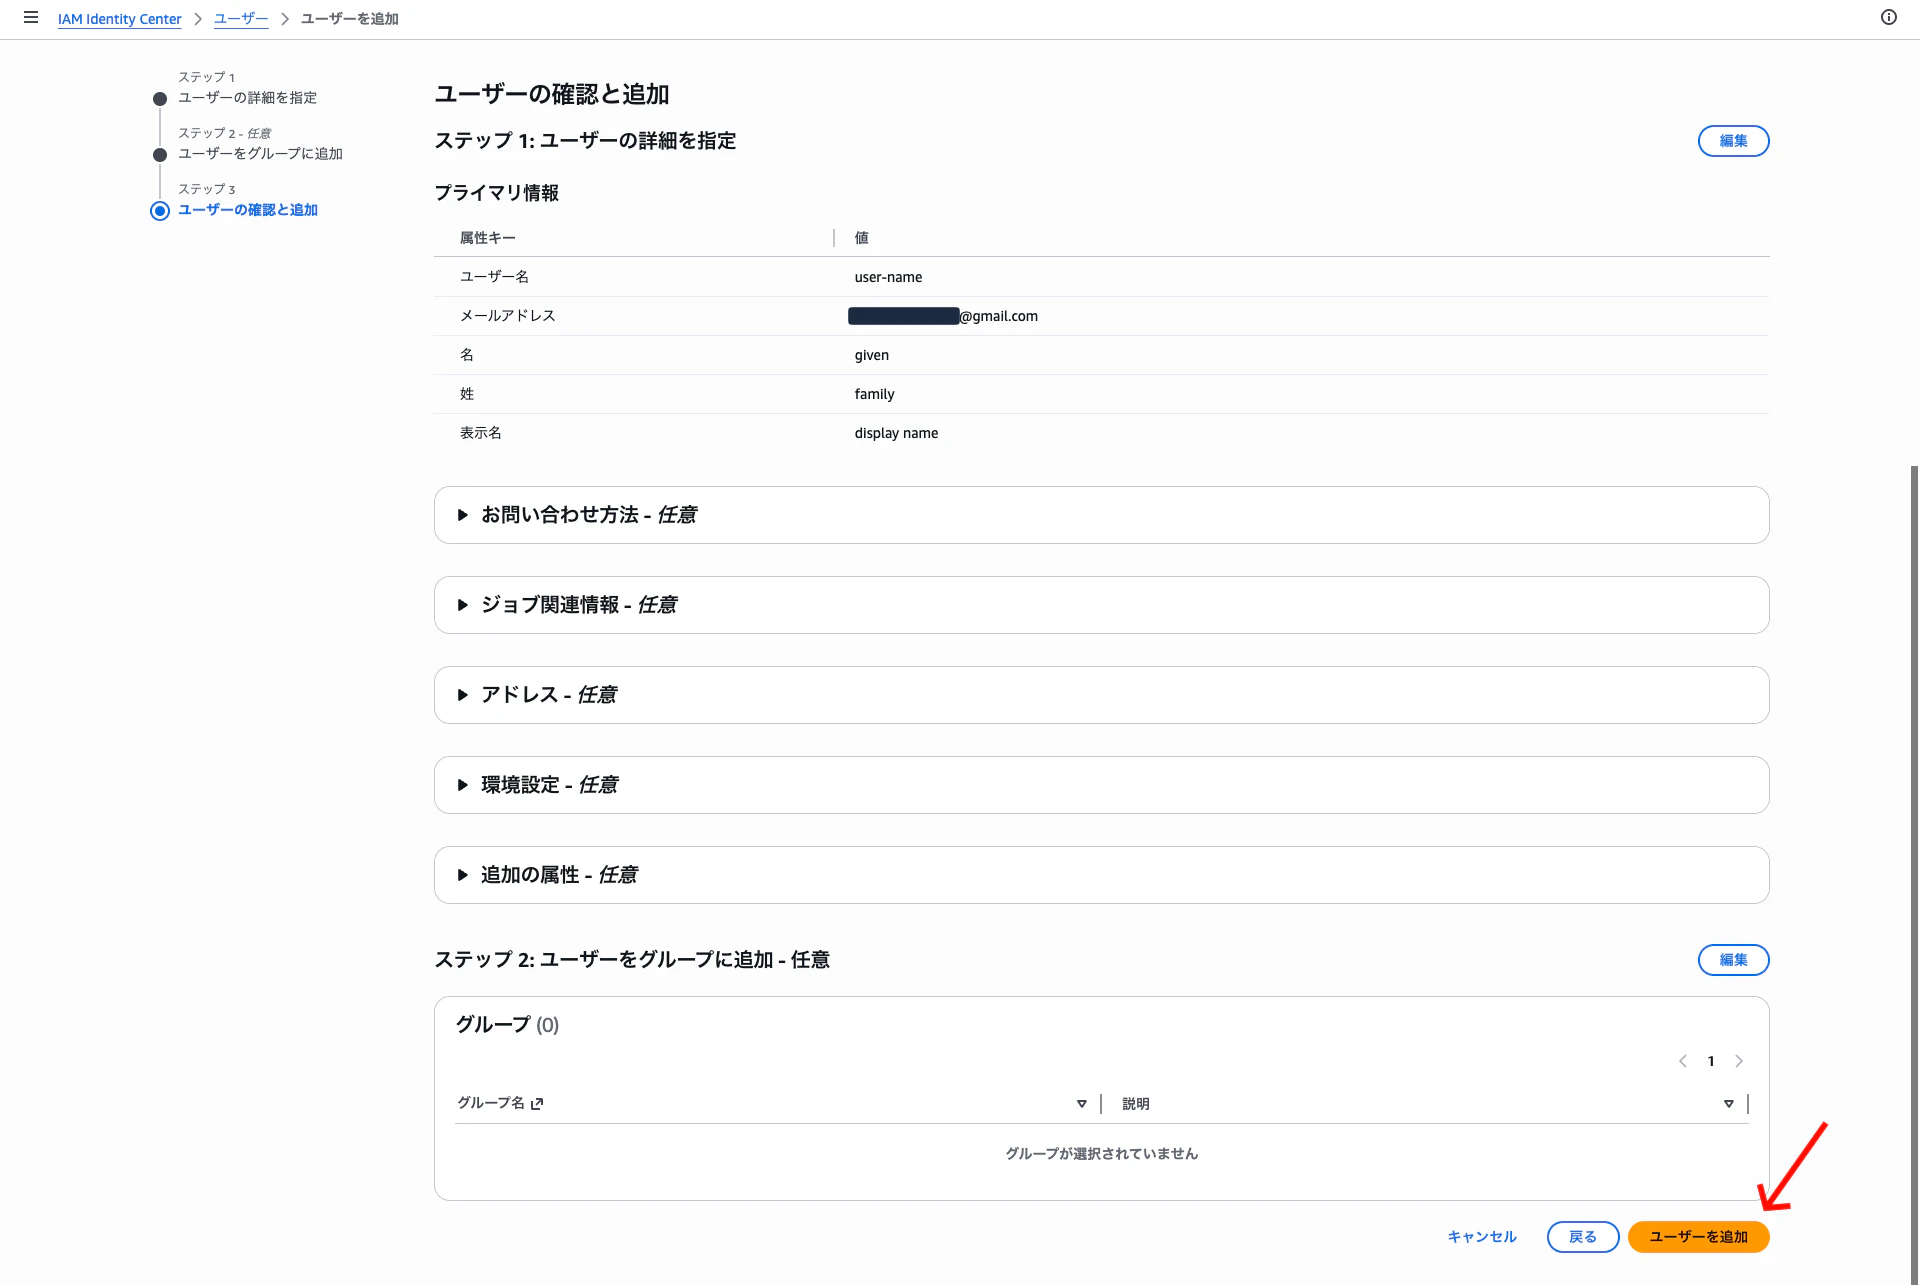Click the info icon in the top right corner

tap(1889, 17)
